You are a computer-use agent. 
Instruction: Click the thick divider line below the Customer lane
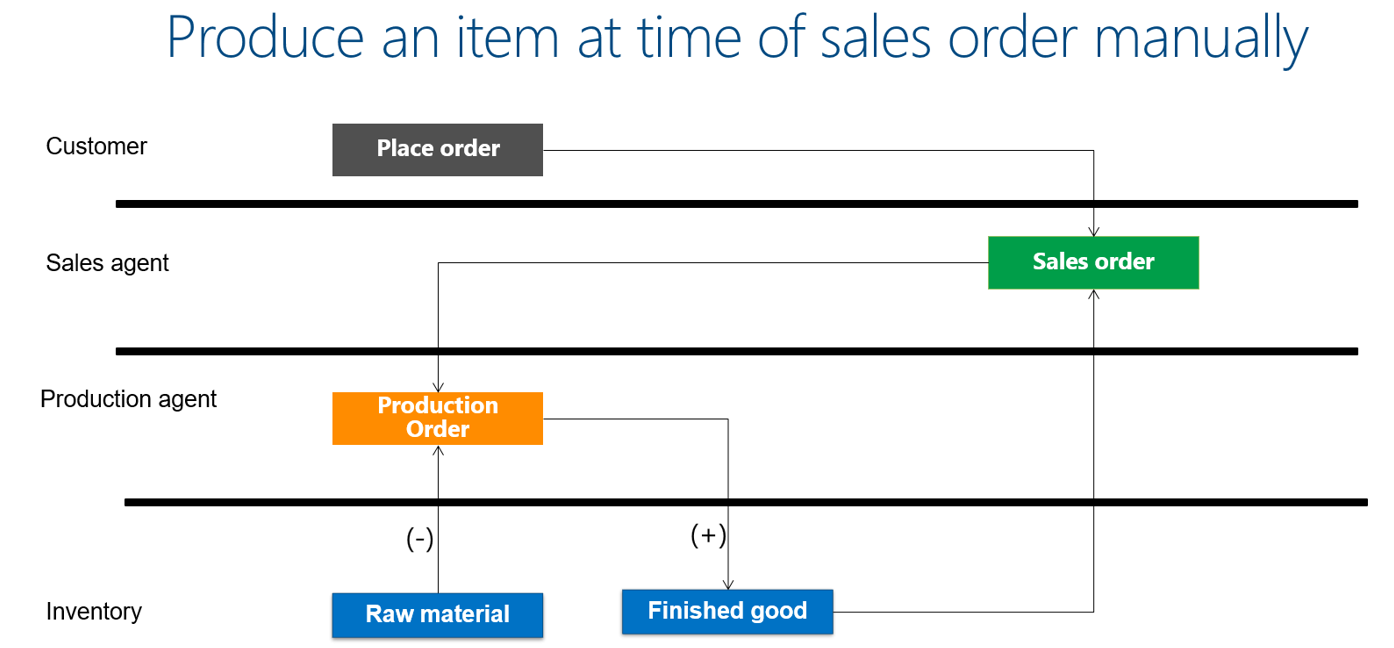pos(736,204)
